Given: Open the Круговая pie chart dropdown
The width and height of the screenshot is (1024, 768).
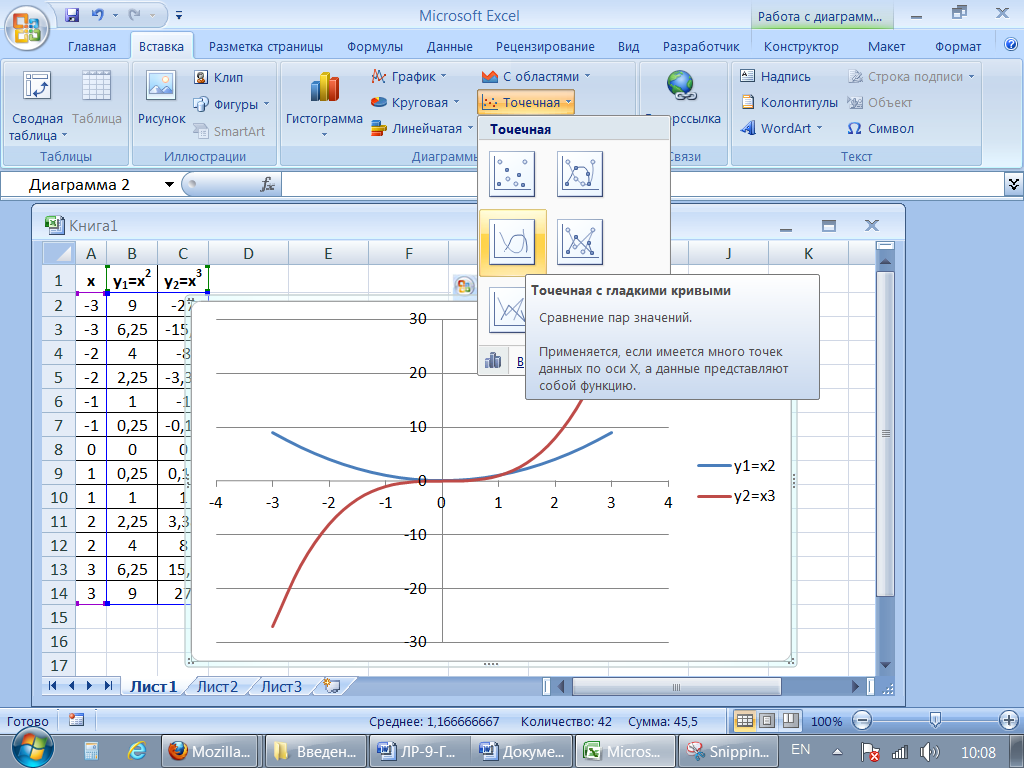Looking at the screenshot, I should pos(415,103).
